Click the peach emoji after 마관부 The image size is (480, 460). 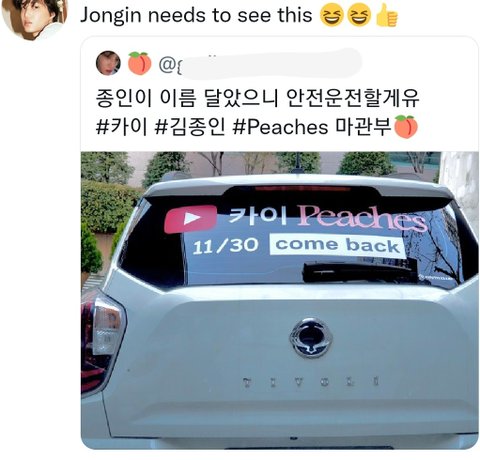pos(406,127)
